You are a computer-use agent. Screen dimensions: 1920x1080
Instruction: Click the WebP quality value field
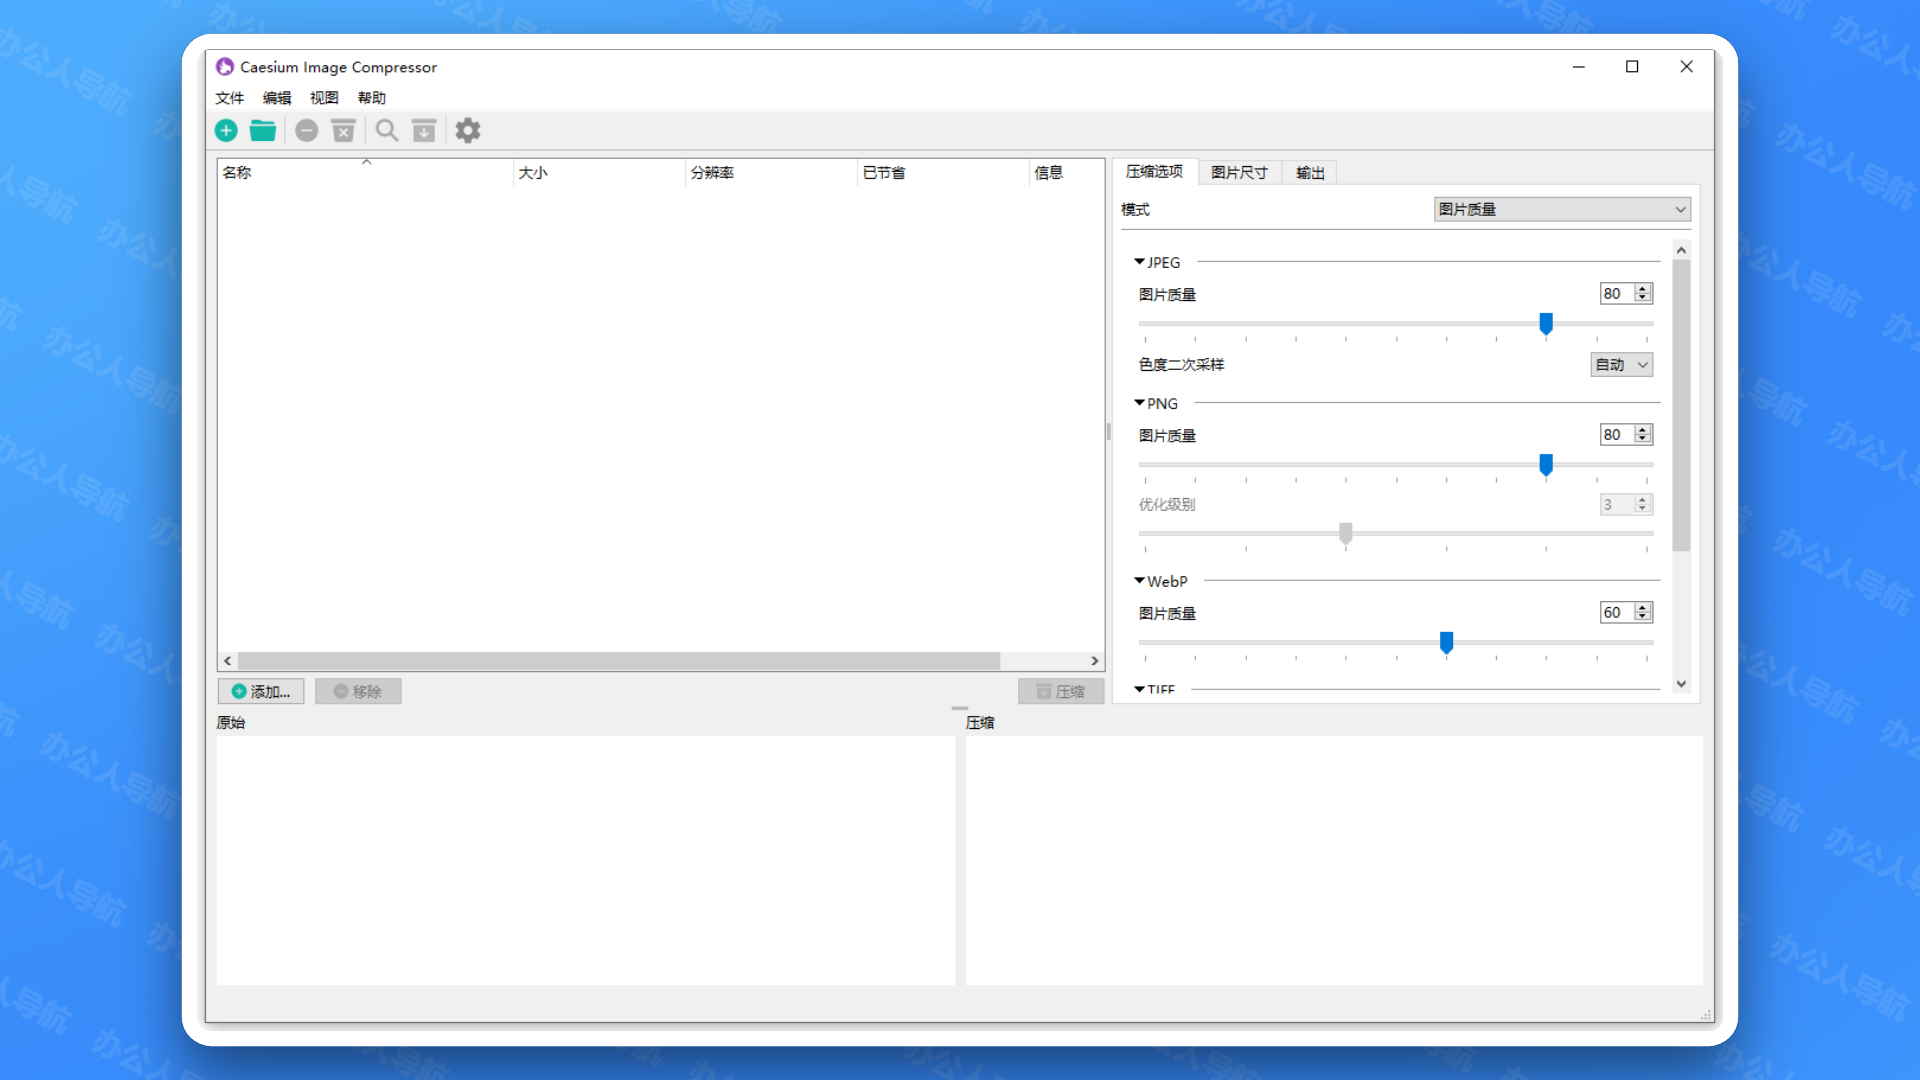pyautogui.click(x=1617, y=613)
